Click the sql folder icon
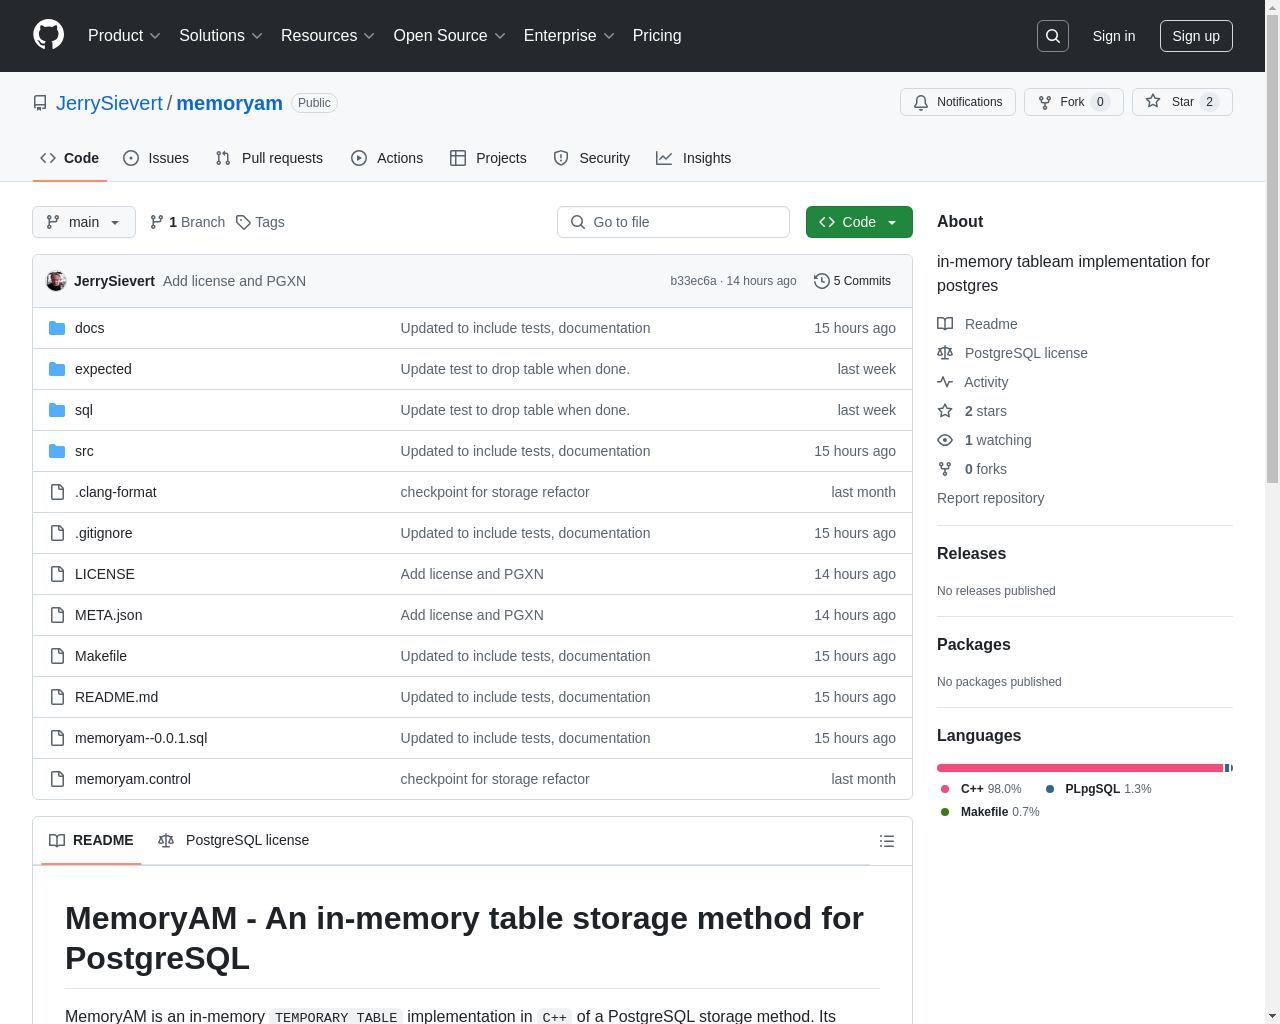The height and width of the screenshot is (1024, 1280). 57,410
